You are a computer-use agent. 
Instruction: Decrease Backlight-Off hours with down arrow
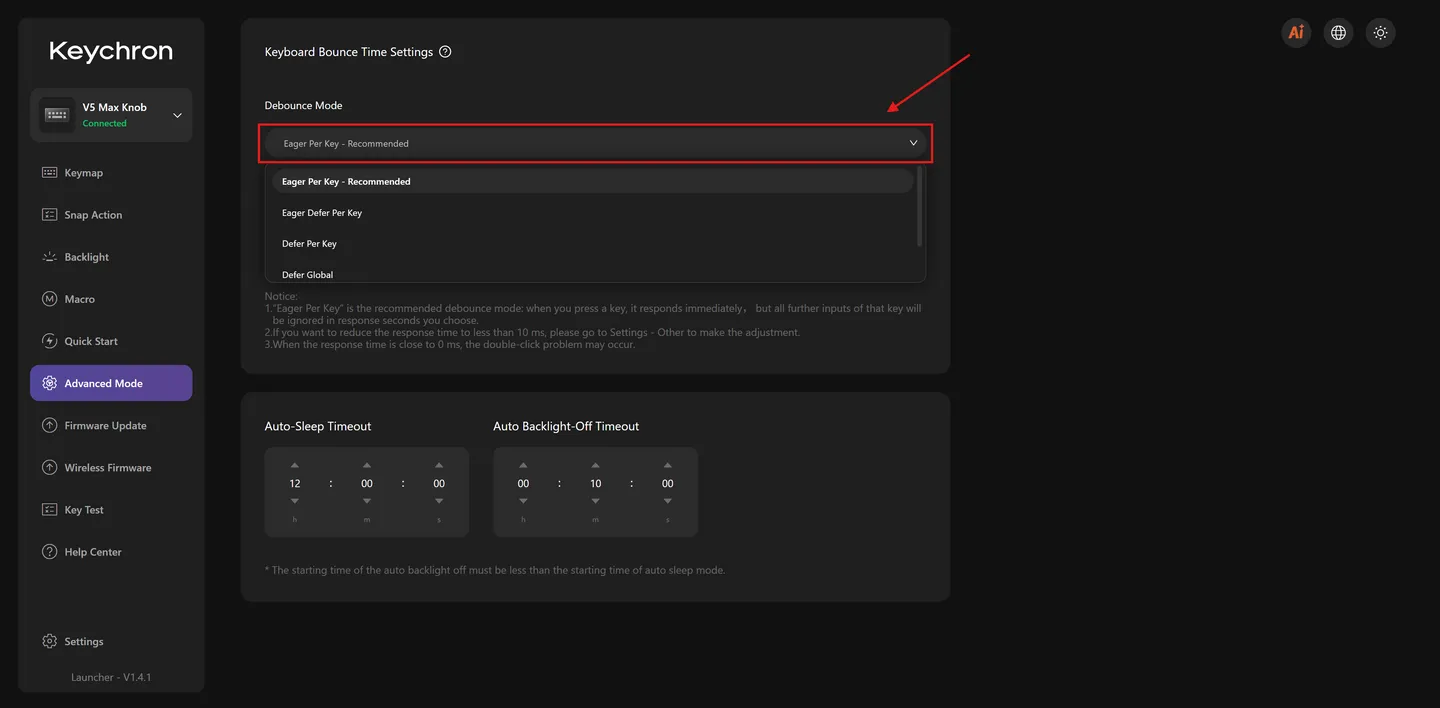pos(523,501)
